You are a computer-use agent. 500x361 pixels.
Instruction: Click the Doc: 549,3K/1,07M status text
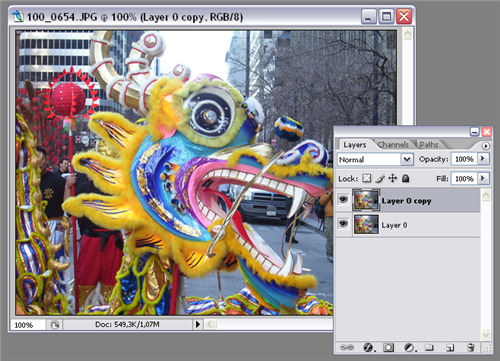tap(127, 324)
